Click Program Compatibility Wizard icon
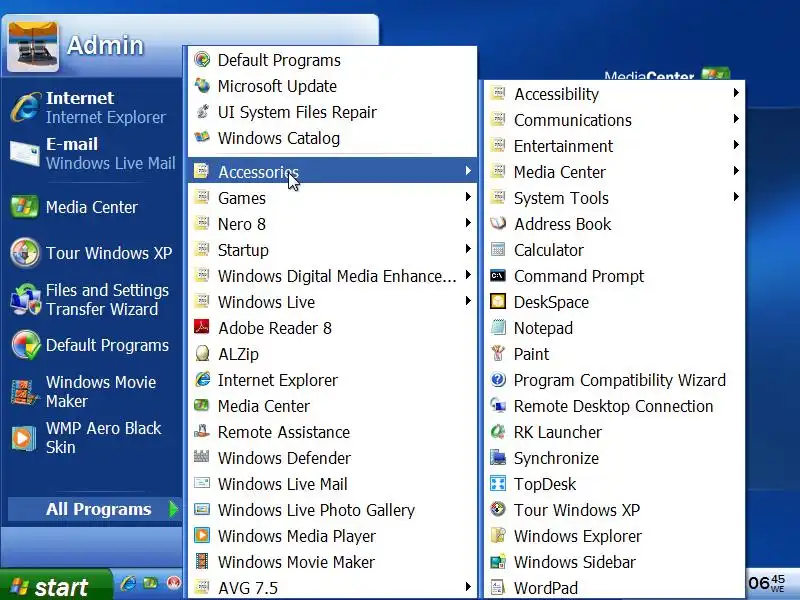The width and height of the screenshot is (800, 600). click(x=498, y=380)
